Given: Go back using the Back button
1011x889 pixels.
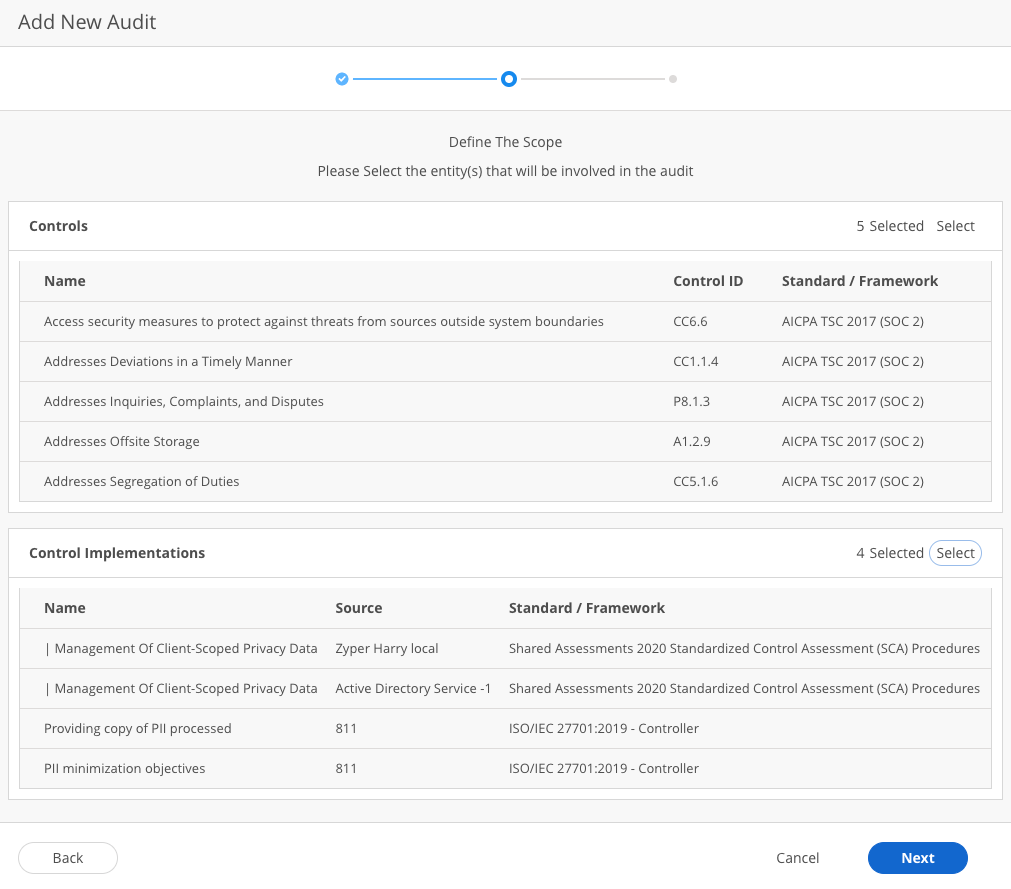Looking at the screenshot, I should pos(68,858).
